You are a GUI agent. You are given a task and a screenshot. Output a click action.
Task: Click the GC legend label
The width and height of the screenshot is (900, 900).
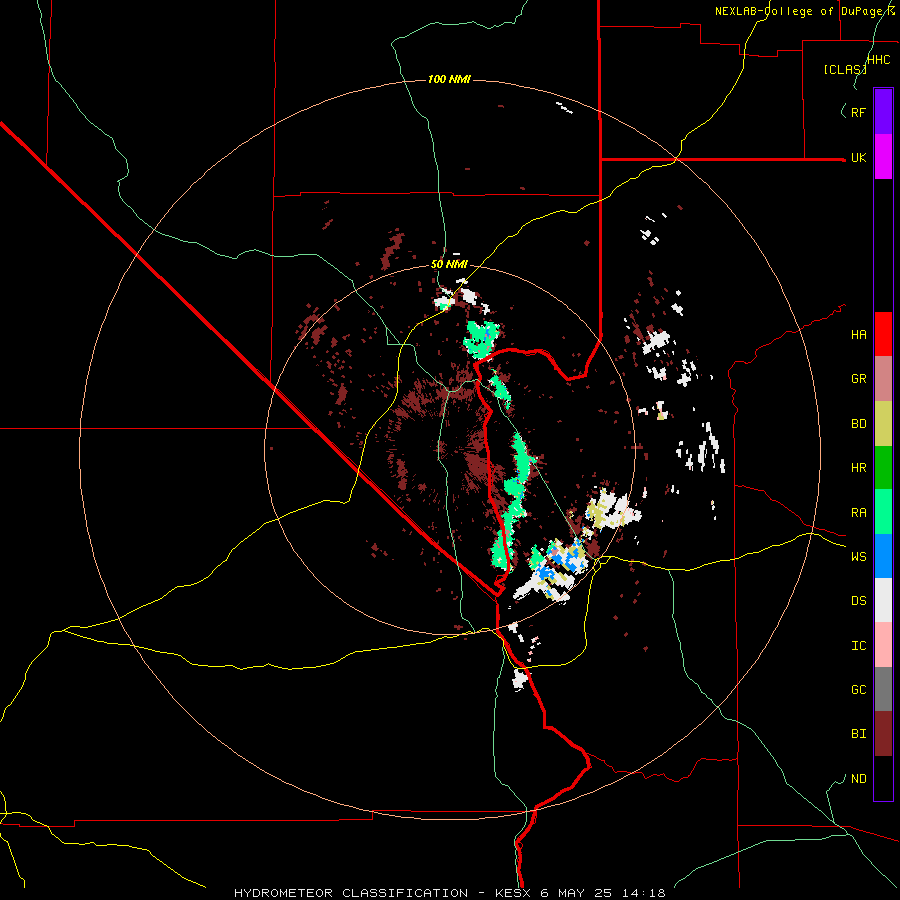point(858,690)
